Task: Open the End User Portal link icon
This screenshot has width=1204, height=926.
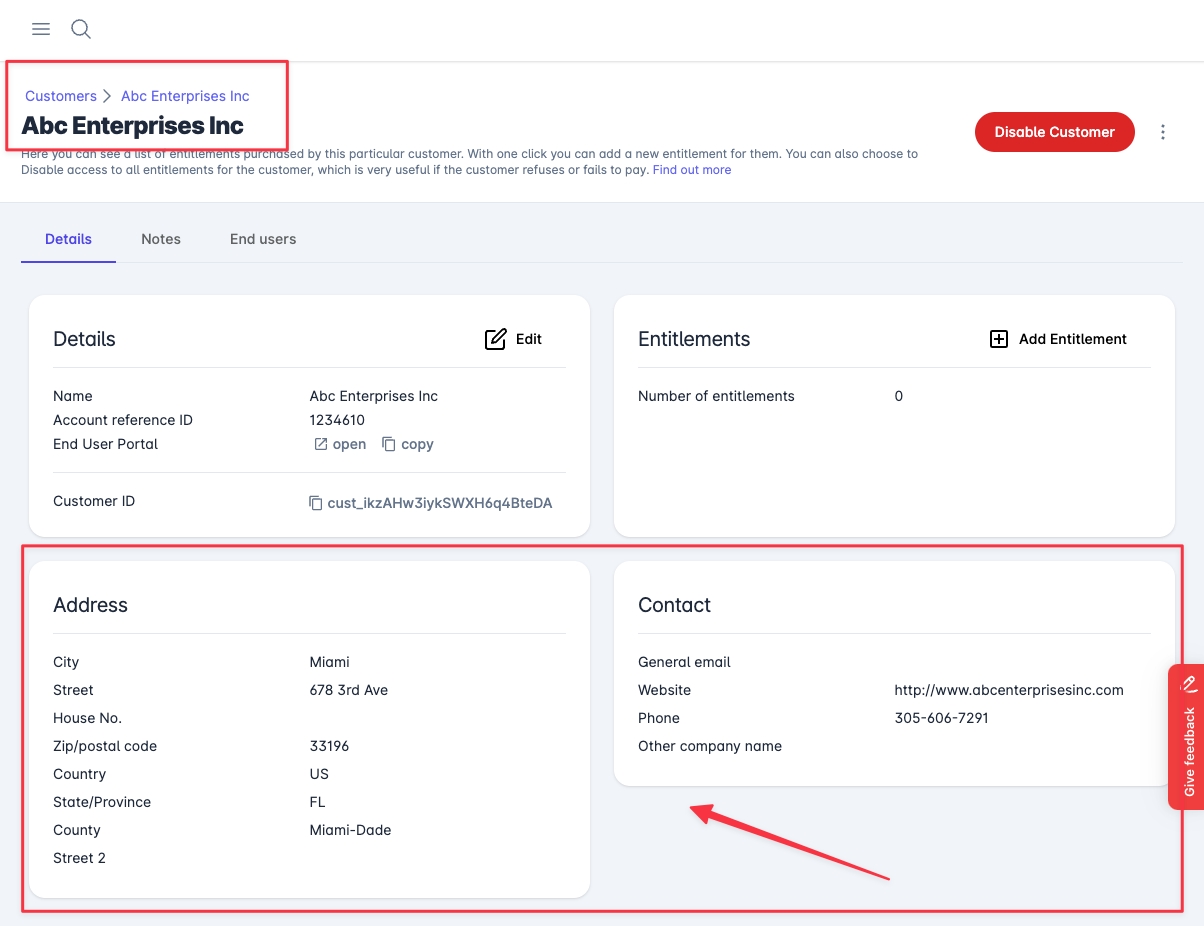Action: click(x=321, y=444)
